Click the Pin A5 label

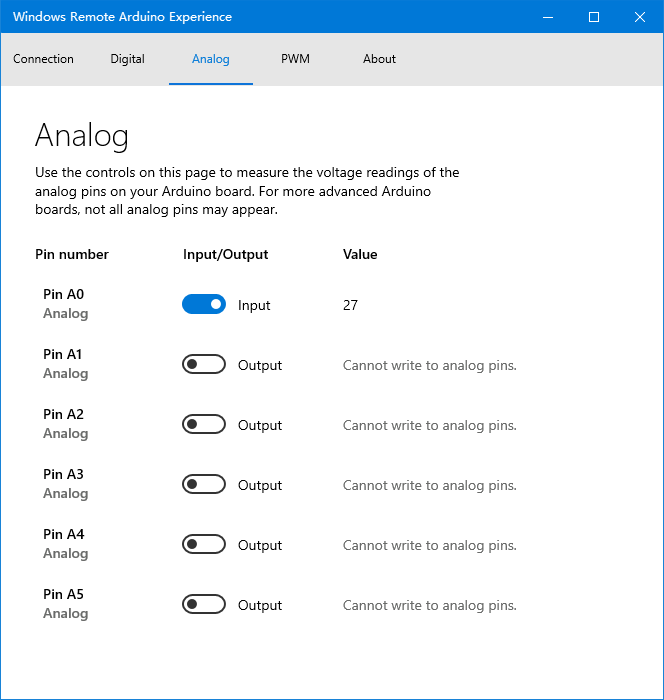[x=64, y=594]
